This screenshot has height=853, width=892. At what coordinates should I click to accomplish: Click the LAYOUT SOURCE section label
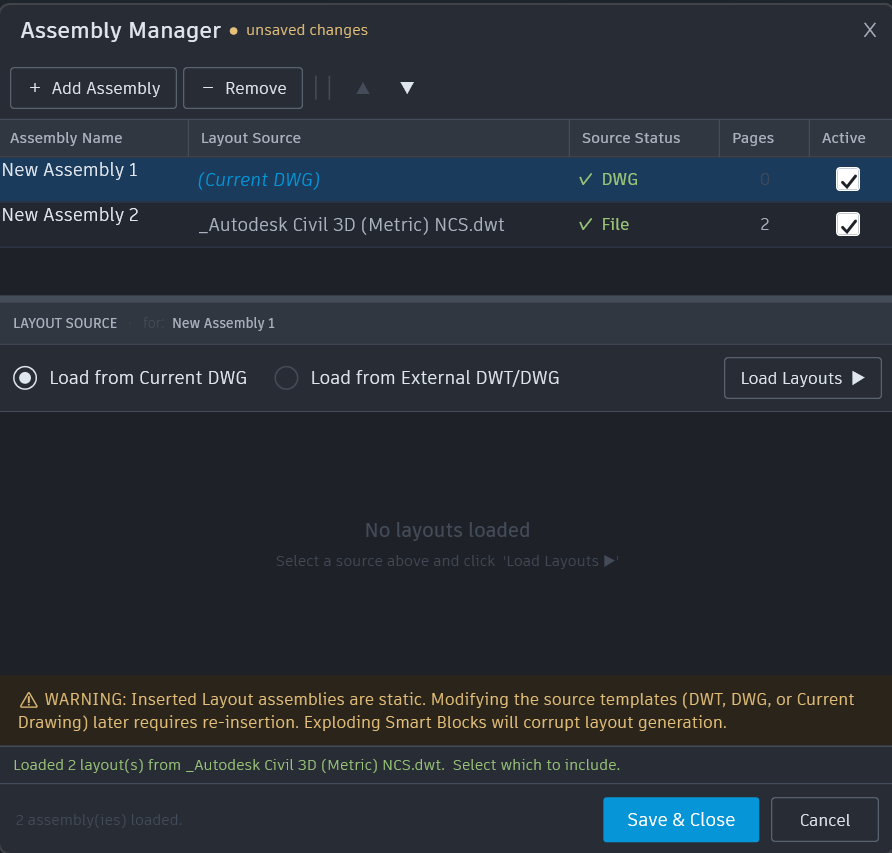pyautogui.click(x=65, y=323)
